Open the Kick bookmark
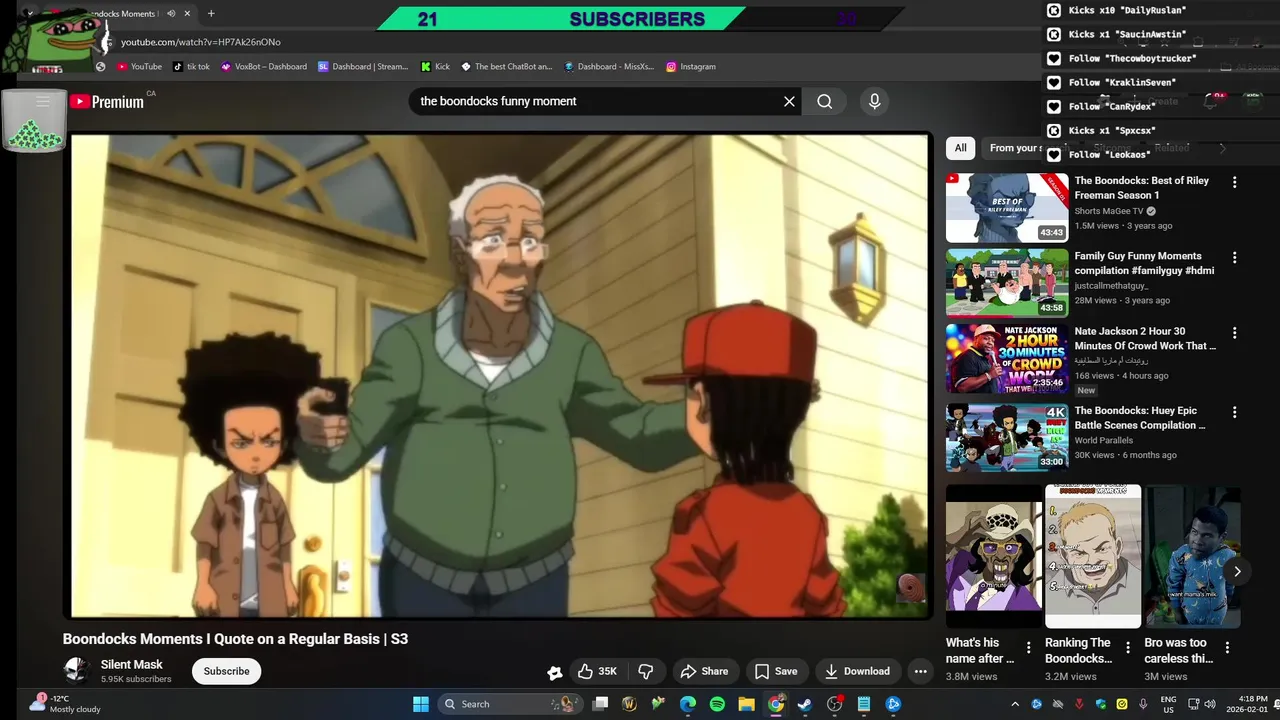The image size is (1280, 720). (435, 67)
